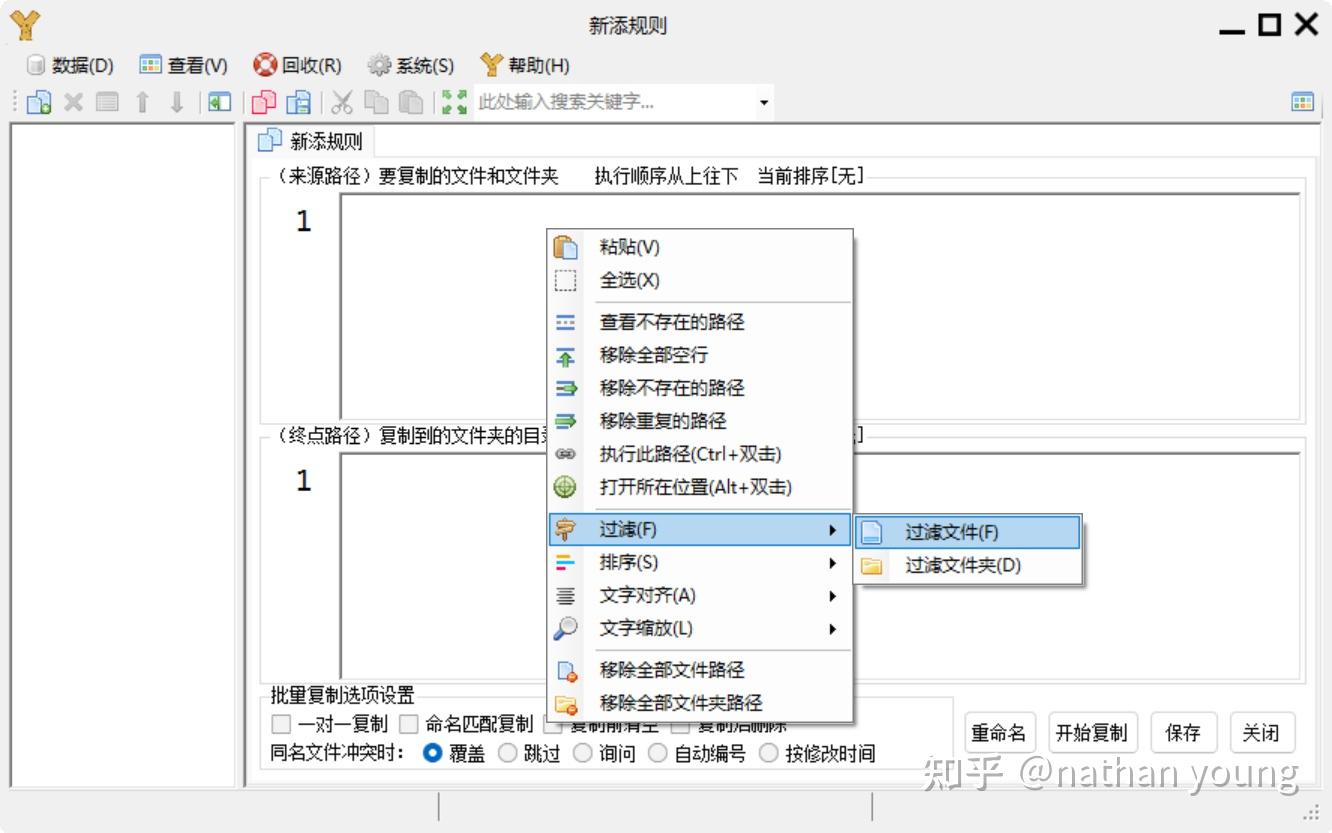The image size is (1332, 833).
Task: Switch to the 新添规则 tab
Action: pyautogui.click(x=311, y=141)
